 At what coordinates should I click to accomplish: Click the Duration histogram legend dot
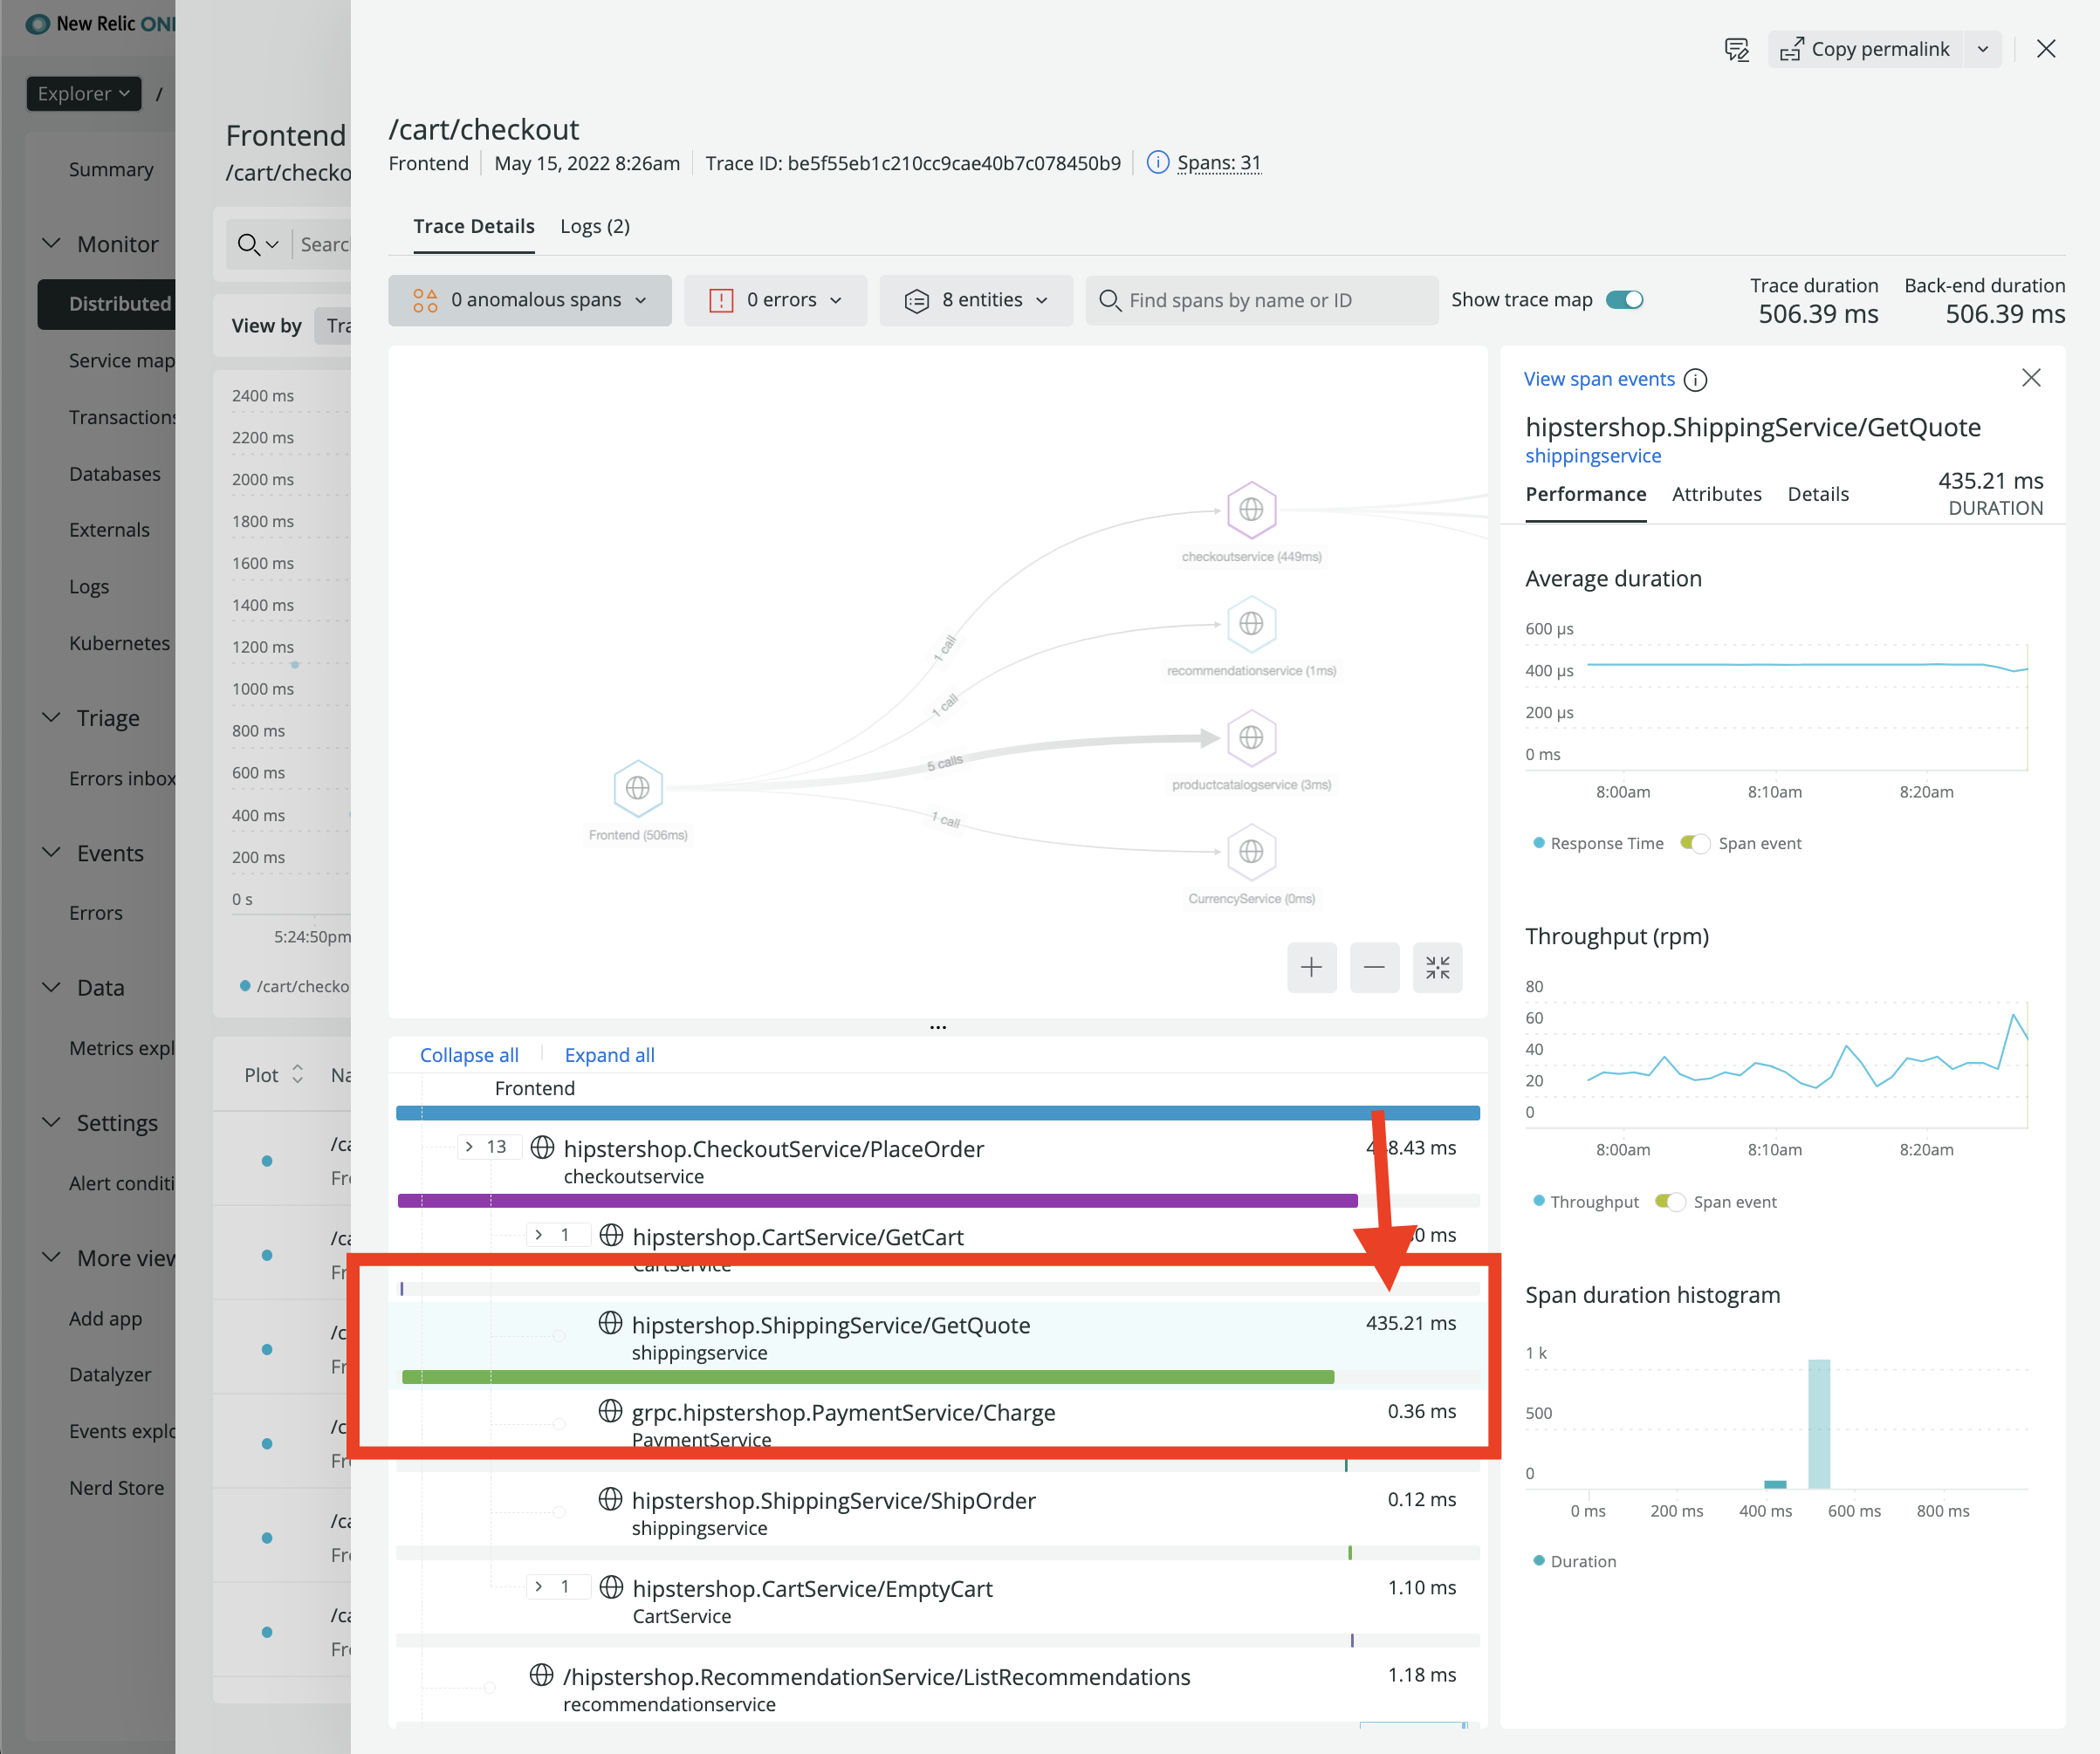click(x=1539, y=1560)
